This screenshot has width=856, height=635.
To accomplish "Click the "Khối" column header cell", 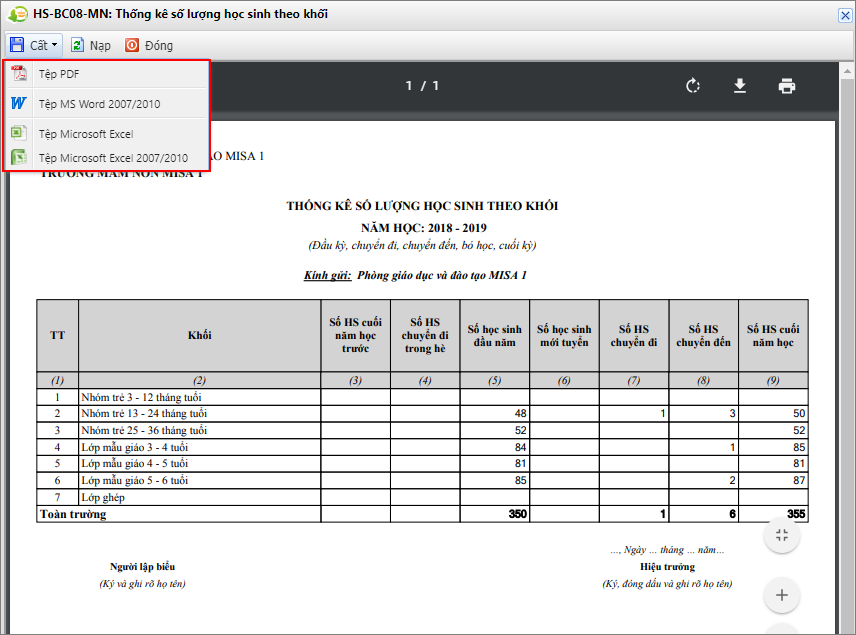I will click(x=199, y=335).
